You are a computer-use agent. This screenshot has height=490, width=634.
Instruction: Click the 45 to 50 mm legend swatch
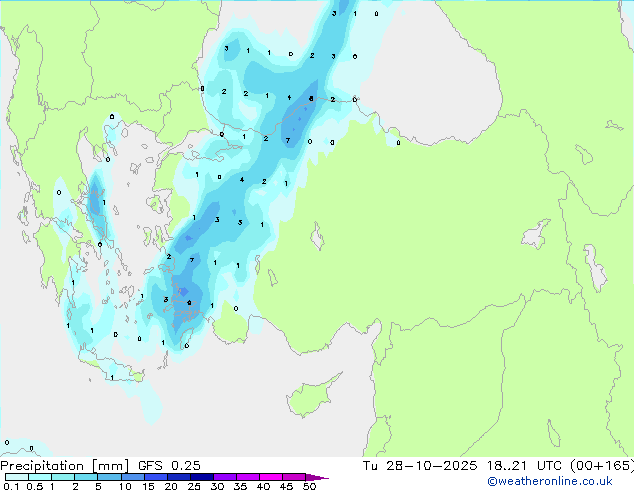point(294,477)
